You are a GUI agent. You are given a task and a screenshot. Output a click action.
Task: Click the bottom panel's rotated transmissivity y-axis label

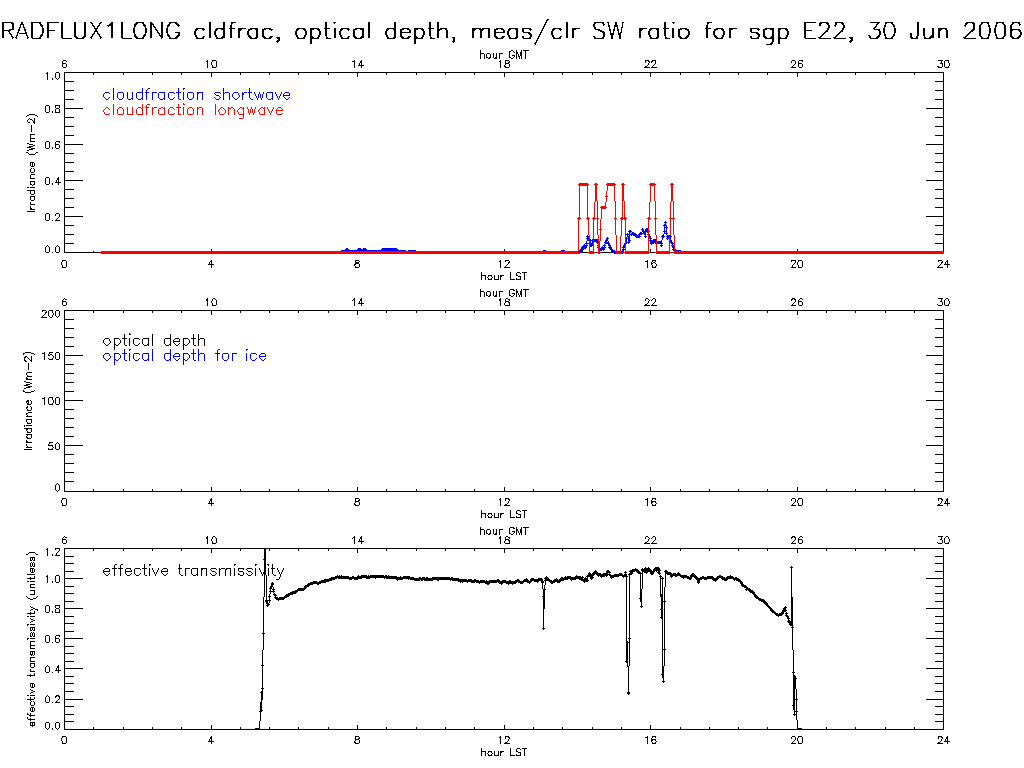(33, 637)
